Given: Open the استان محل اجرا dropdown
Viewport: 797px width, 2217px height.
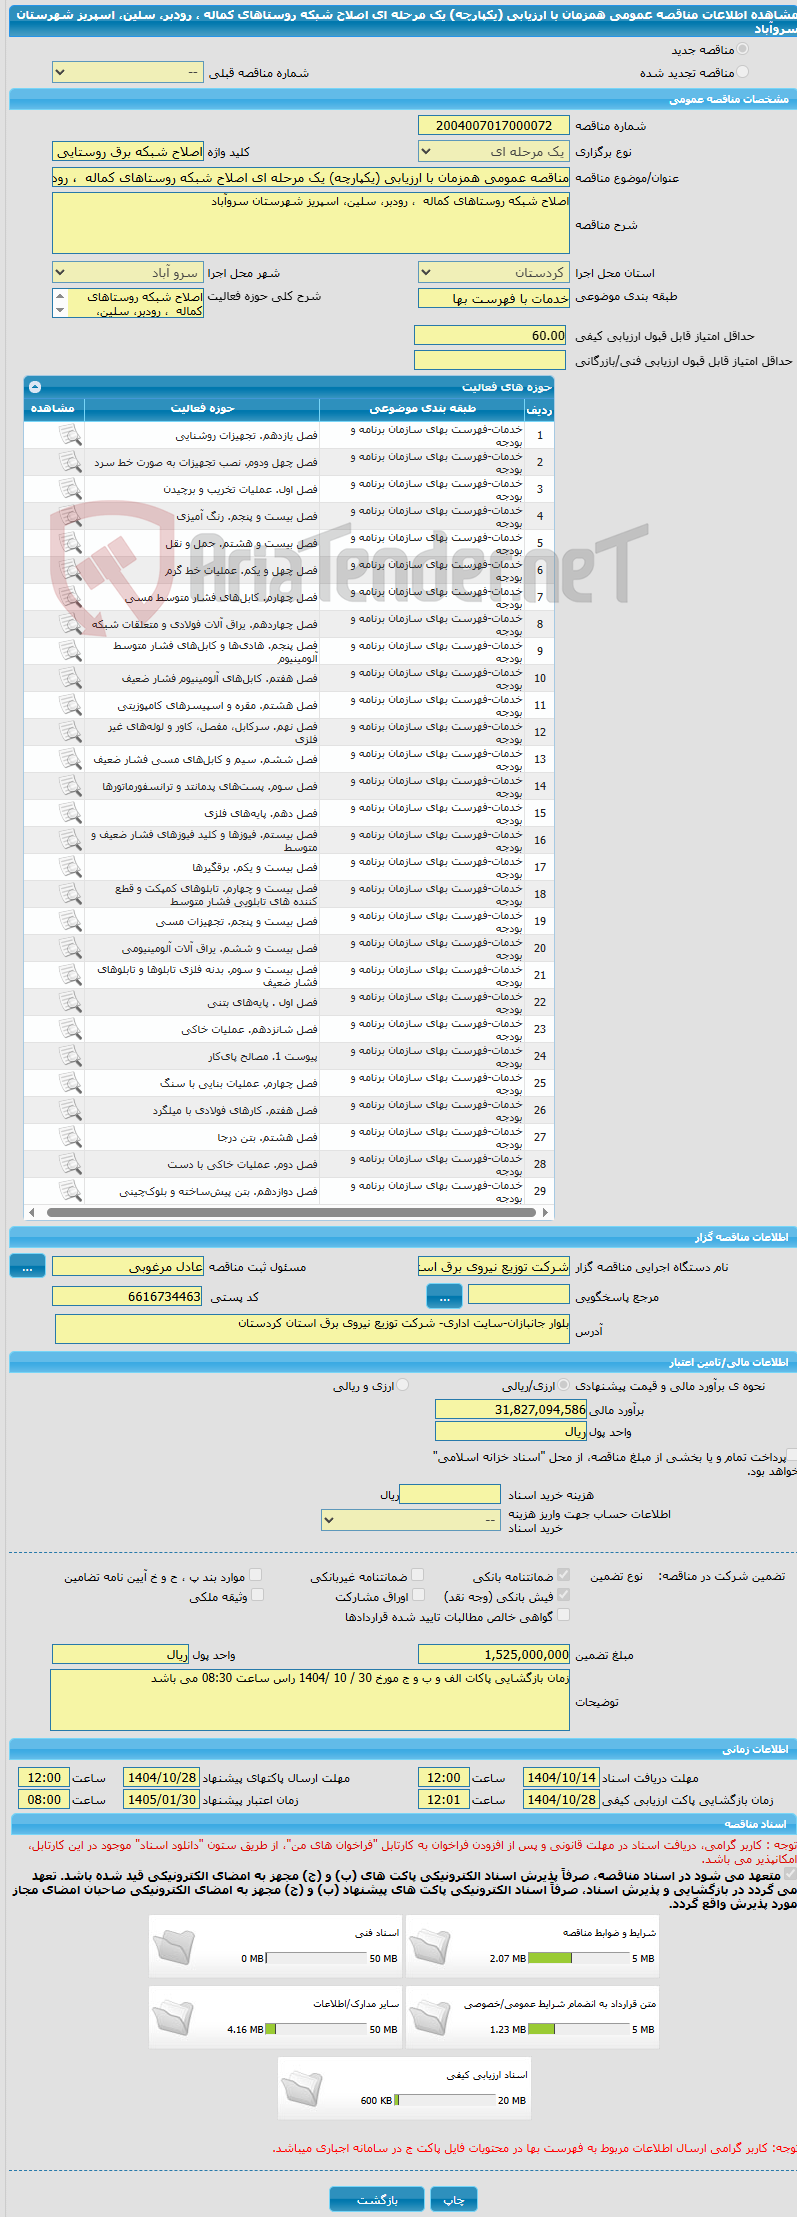Looking at the screenshot, I should 494,273.
